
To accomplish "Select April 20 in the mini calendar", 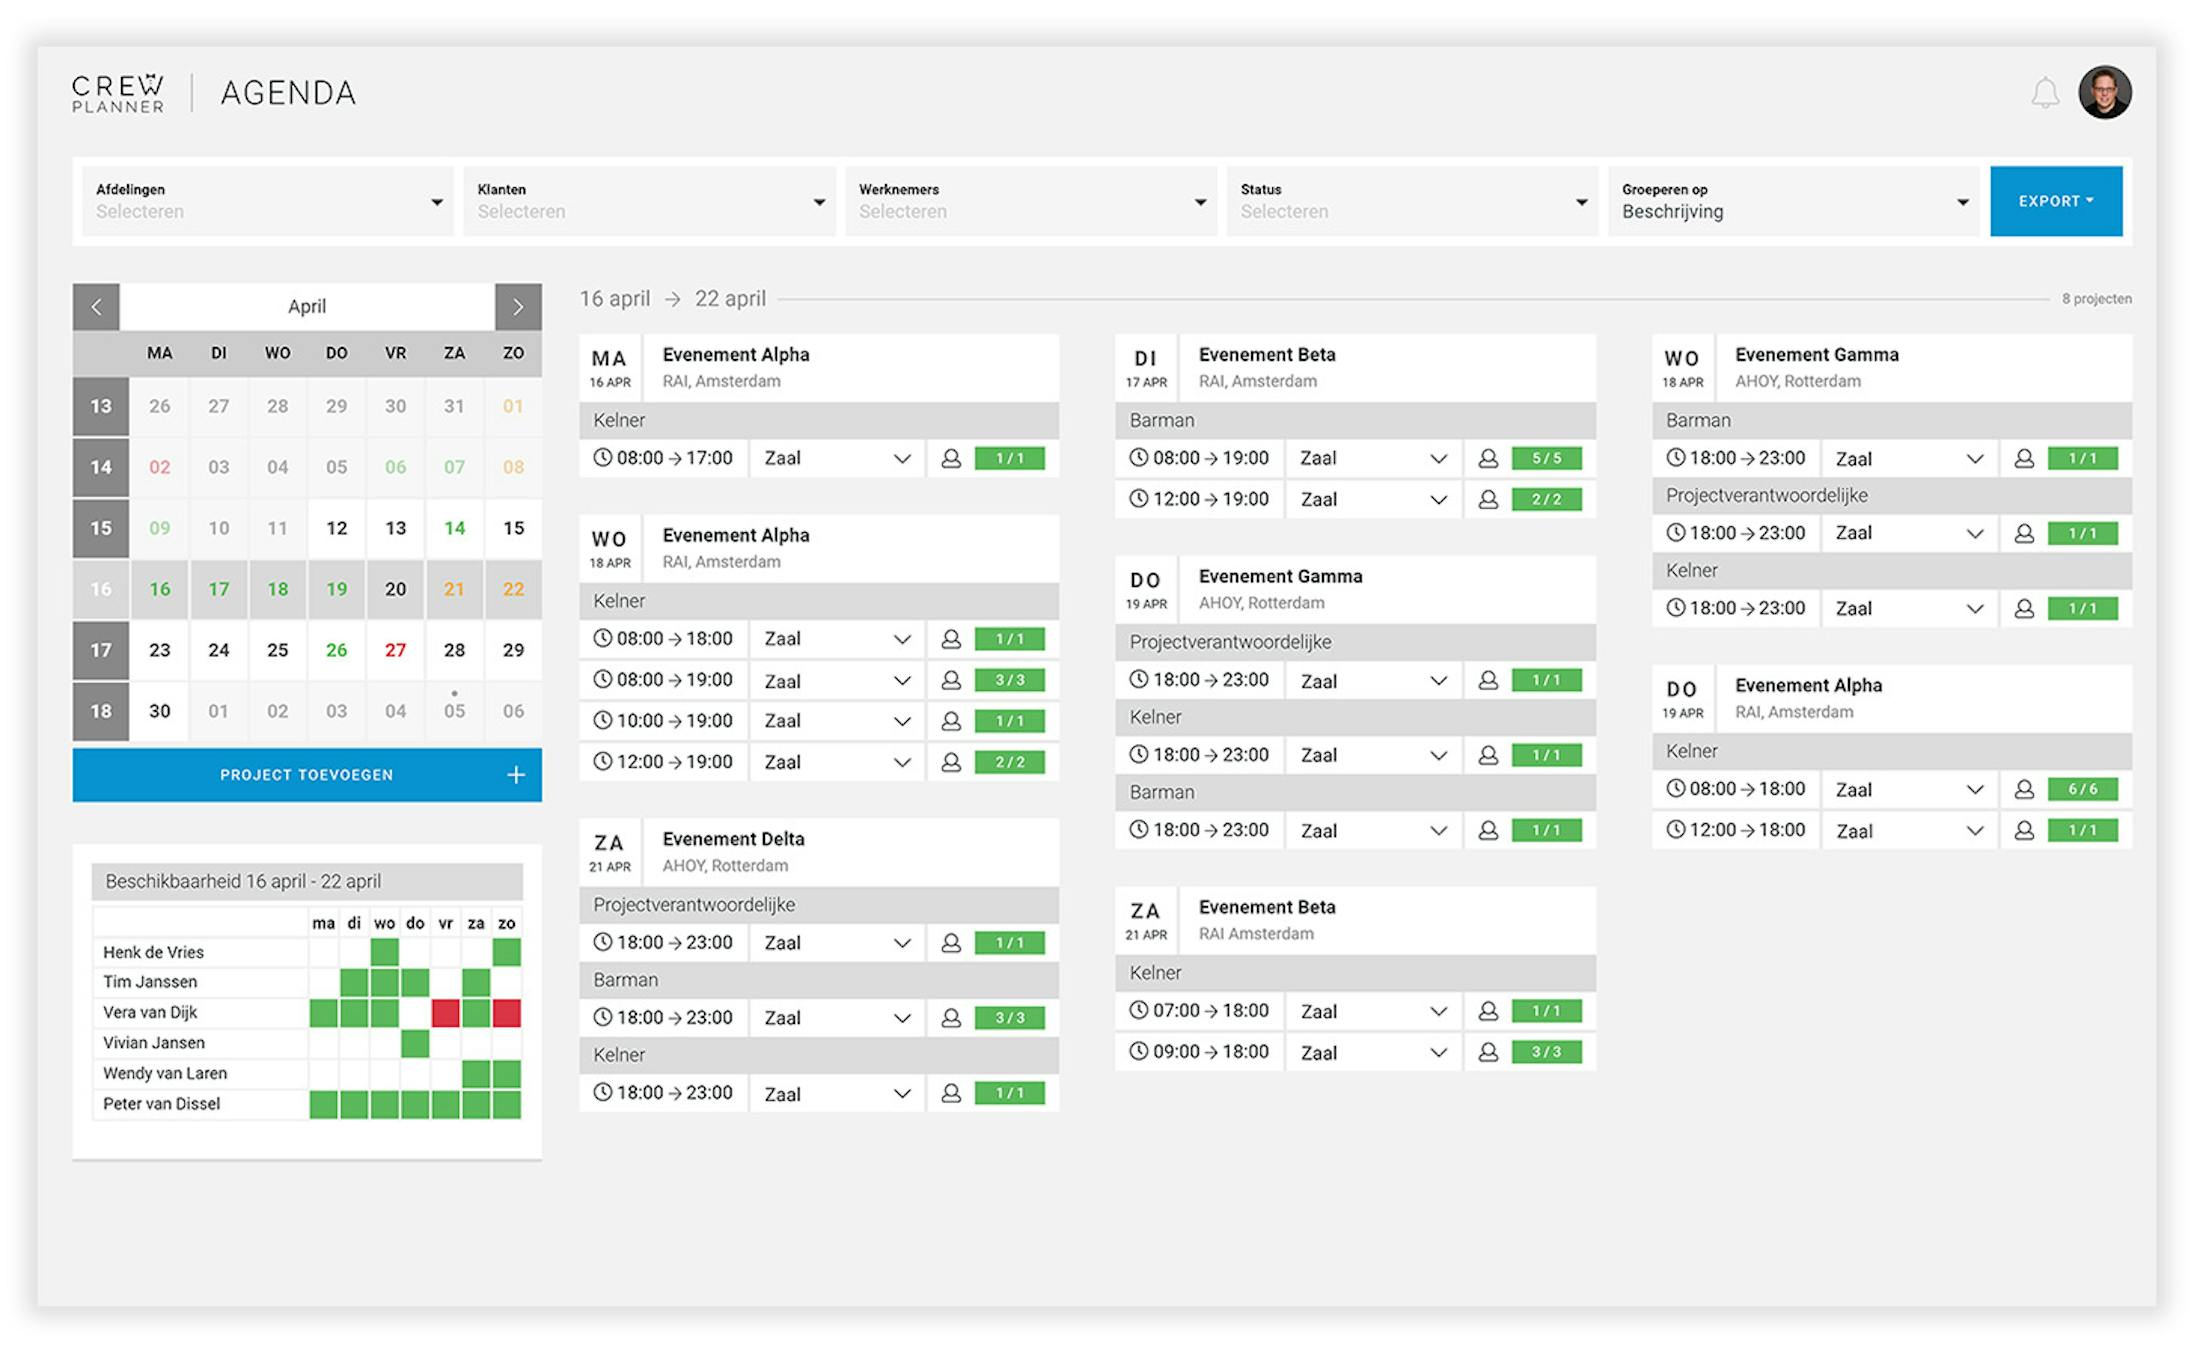I will click(396, 589).
